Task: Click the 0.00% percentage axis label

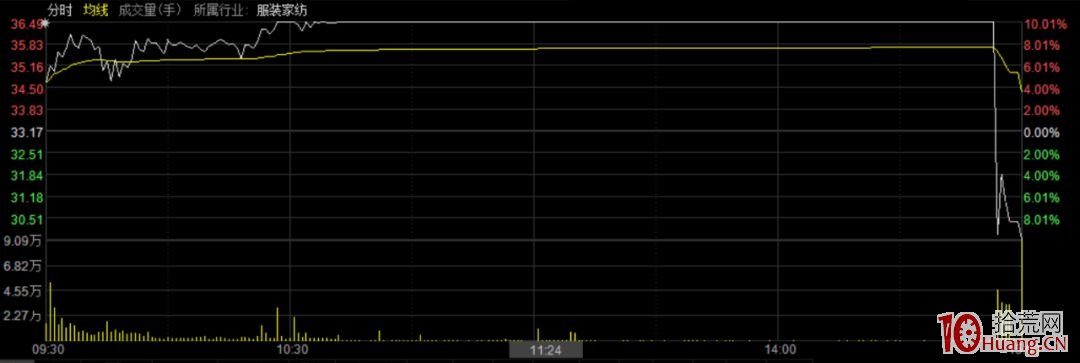Action: coord(1041,132)
